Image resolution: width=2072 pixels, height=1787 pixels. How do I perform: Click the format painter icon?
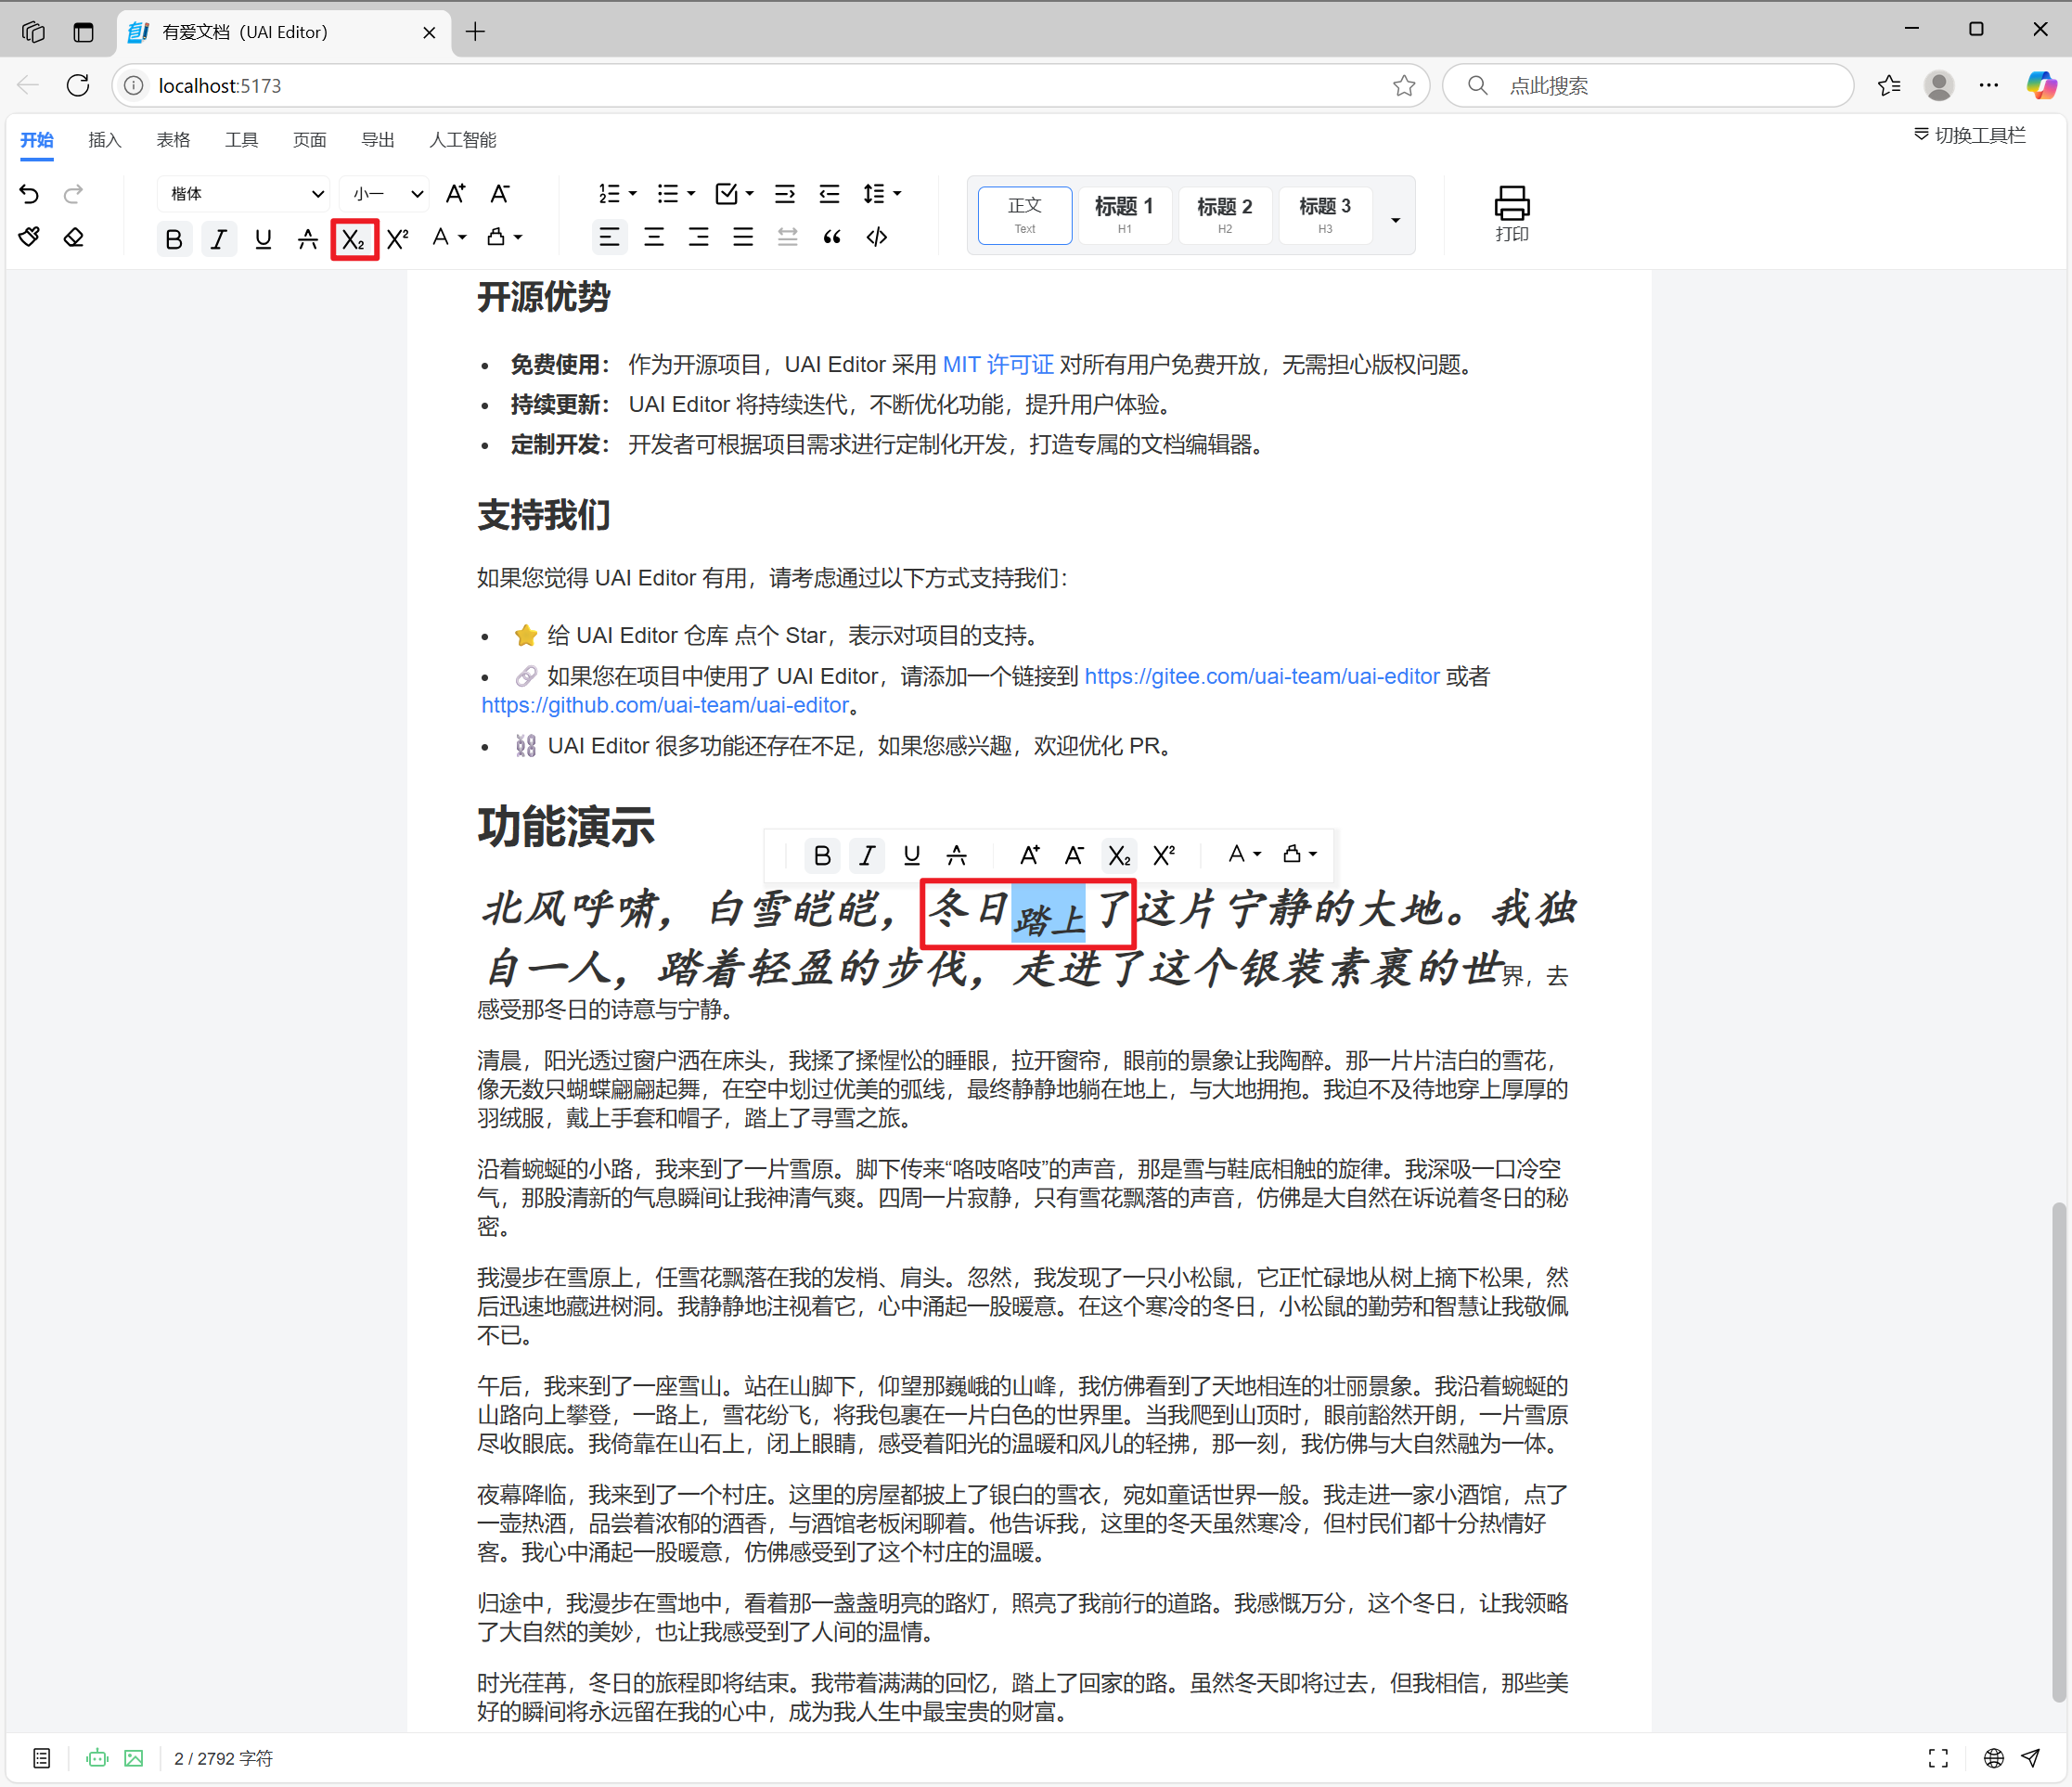29,237
